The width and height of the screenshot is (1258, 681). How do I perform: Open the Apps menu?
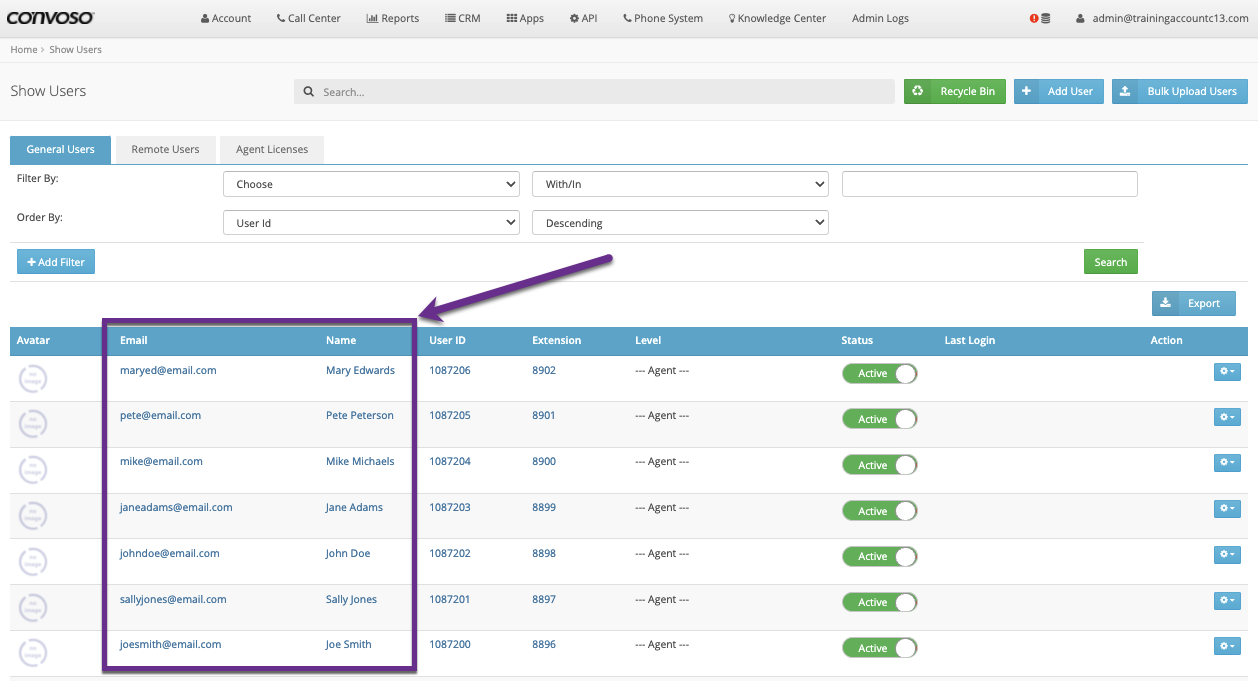click(525, 18)
